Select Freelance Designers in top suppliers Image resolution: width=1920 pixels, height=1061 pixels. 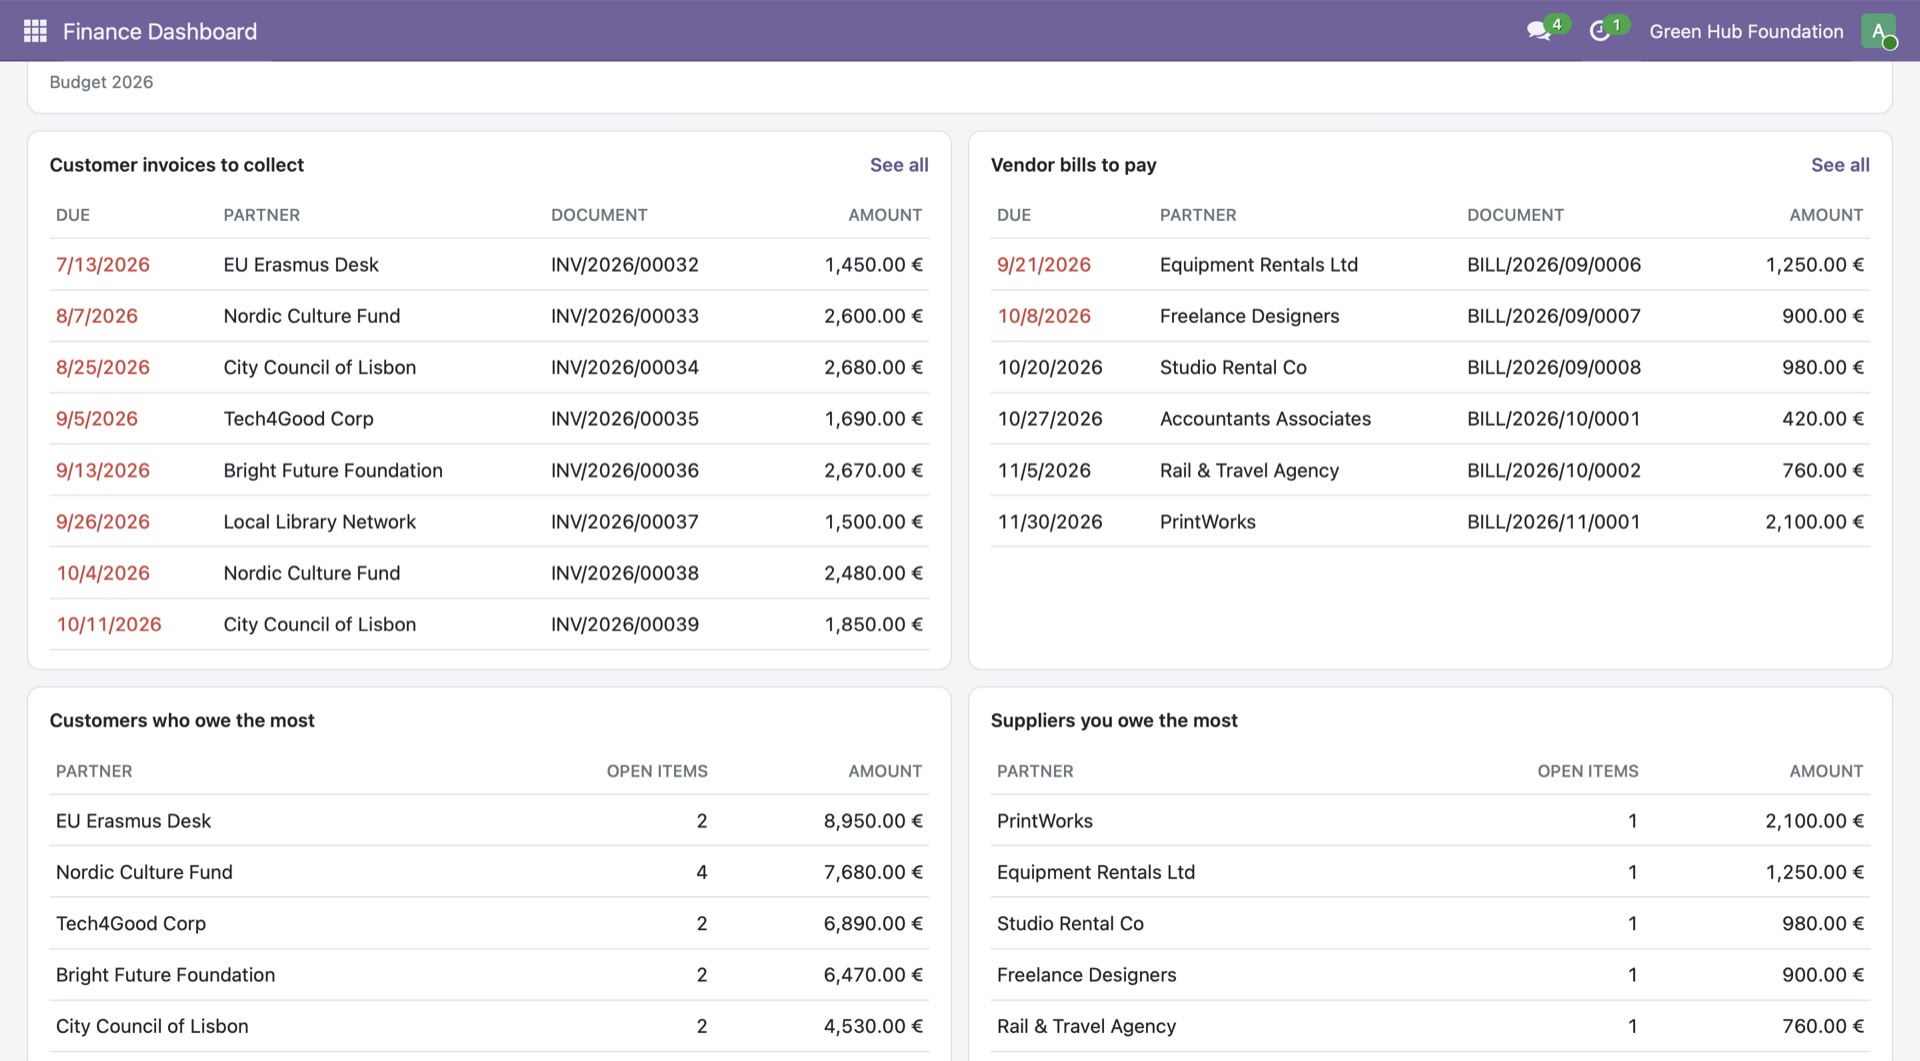tap(1087, 975)
